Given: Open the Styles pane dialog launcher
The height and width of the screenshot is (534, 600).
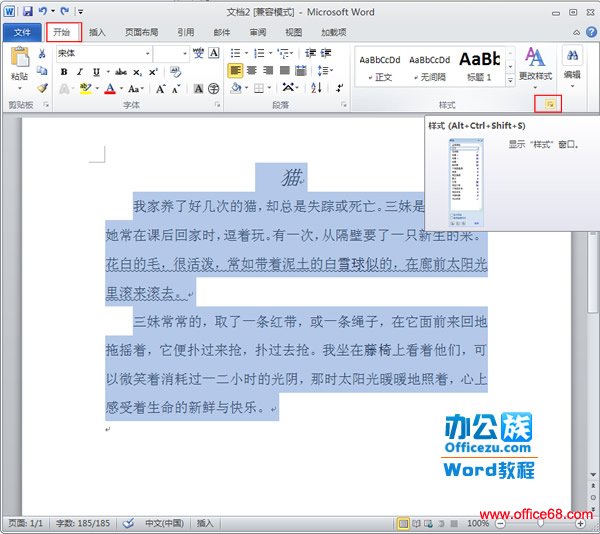Looking at the screenshot, I should click(x=549, y=104).
